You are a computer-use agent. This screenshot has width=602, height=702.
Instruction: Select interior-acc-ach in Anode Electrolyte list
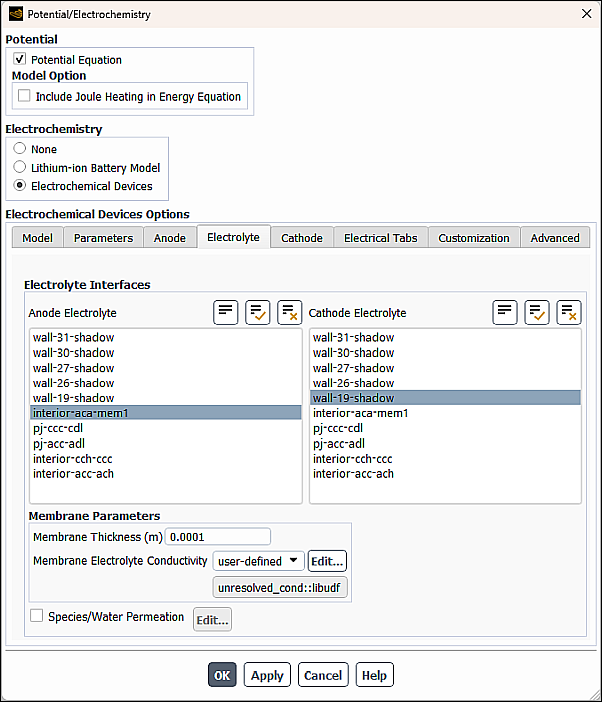click(166, 474)
